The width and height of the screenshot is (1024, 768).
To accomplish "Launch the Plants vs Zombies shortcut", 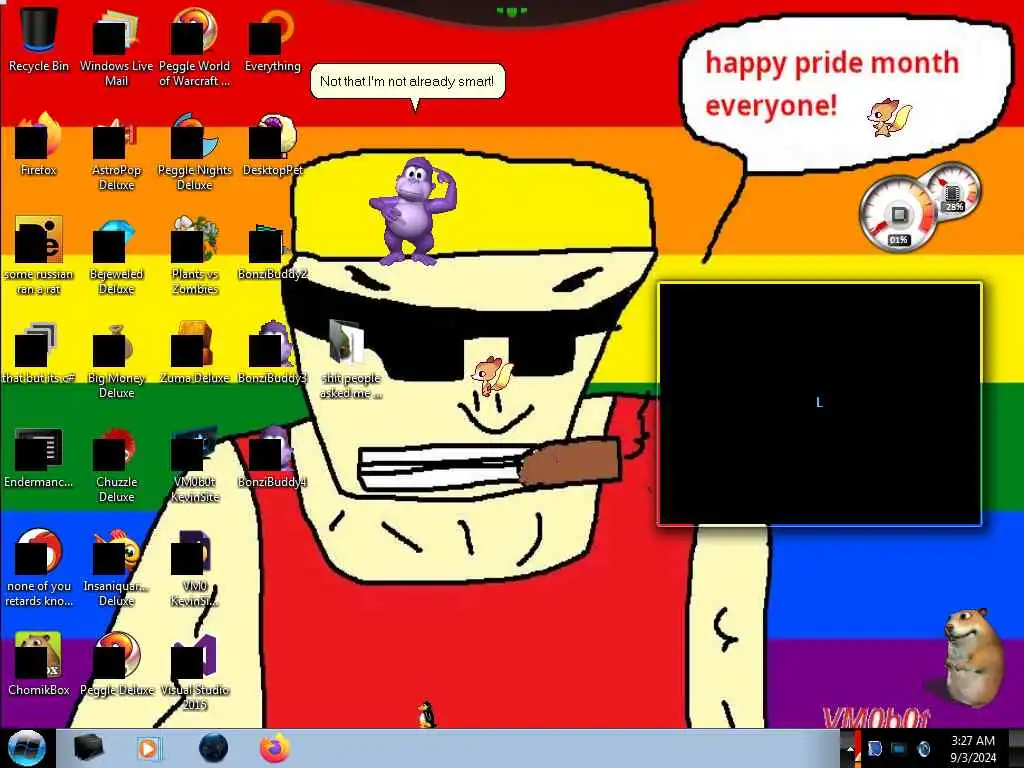I will click(195, 255).
